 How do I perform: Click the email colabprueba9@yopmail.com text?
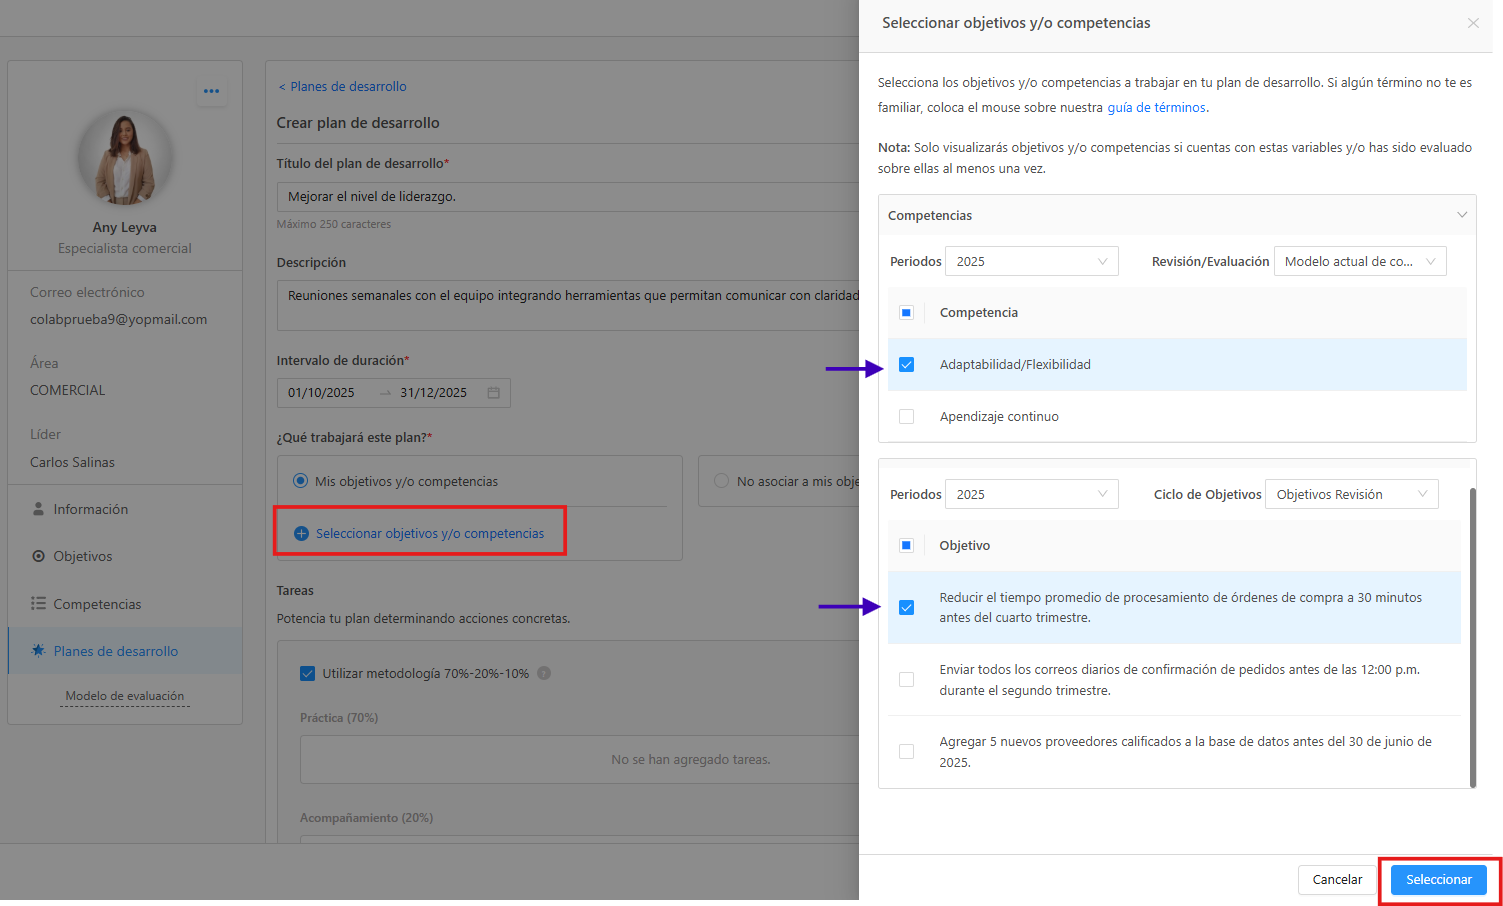coord(118,320)
